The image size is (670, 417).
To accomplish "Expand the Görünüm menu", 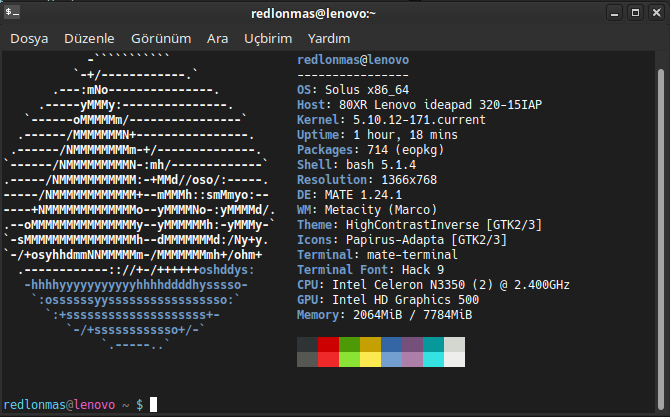I will click(x=162, y=38).
